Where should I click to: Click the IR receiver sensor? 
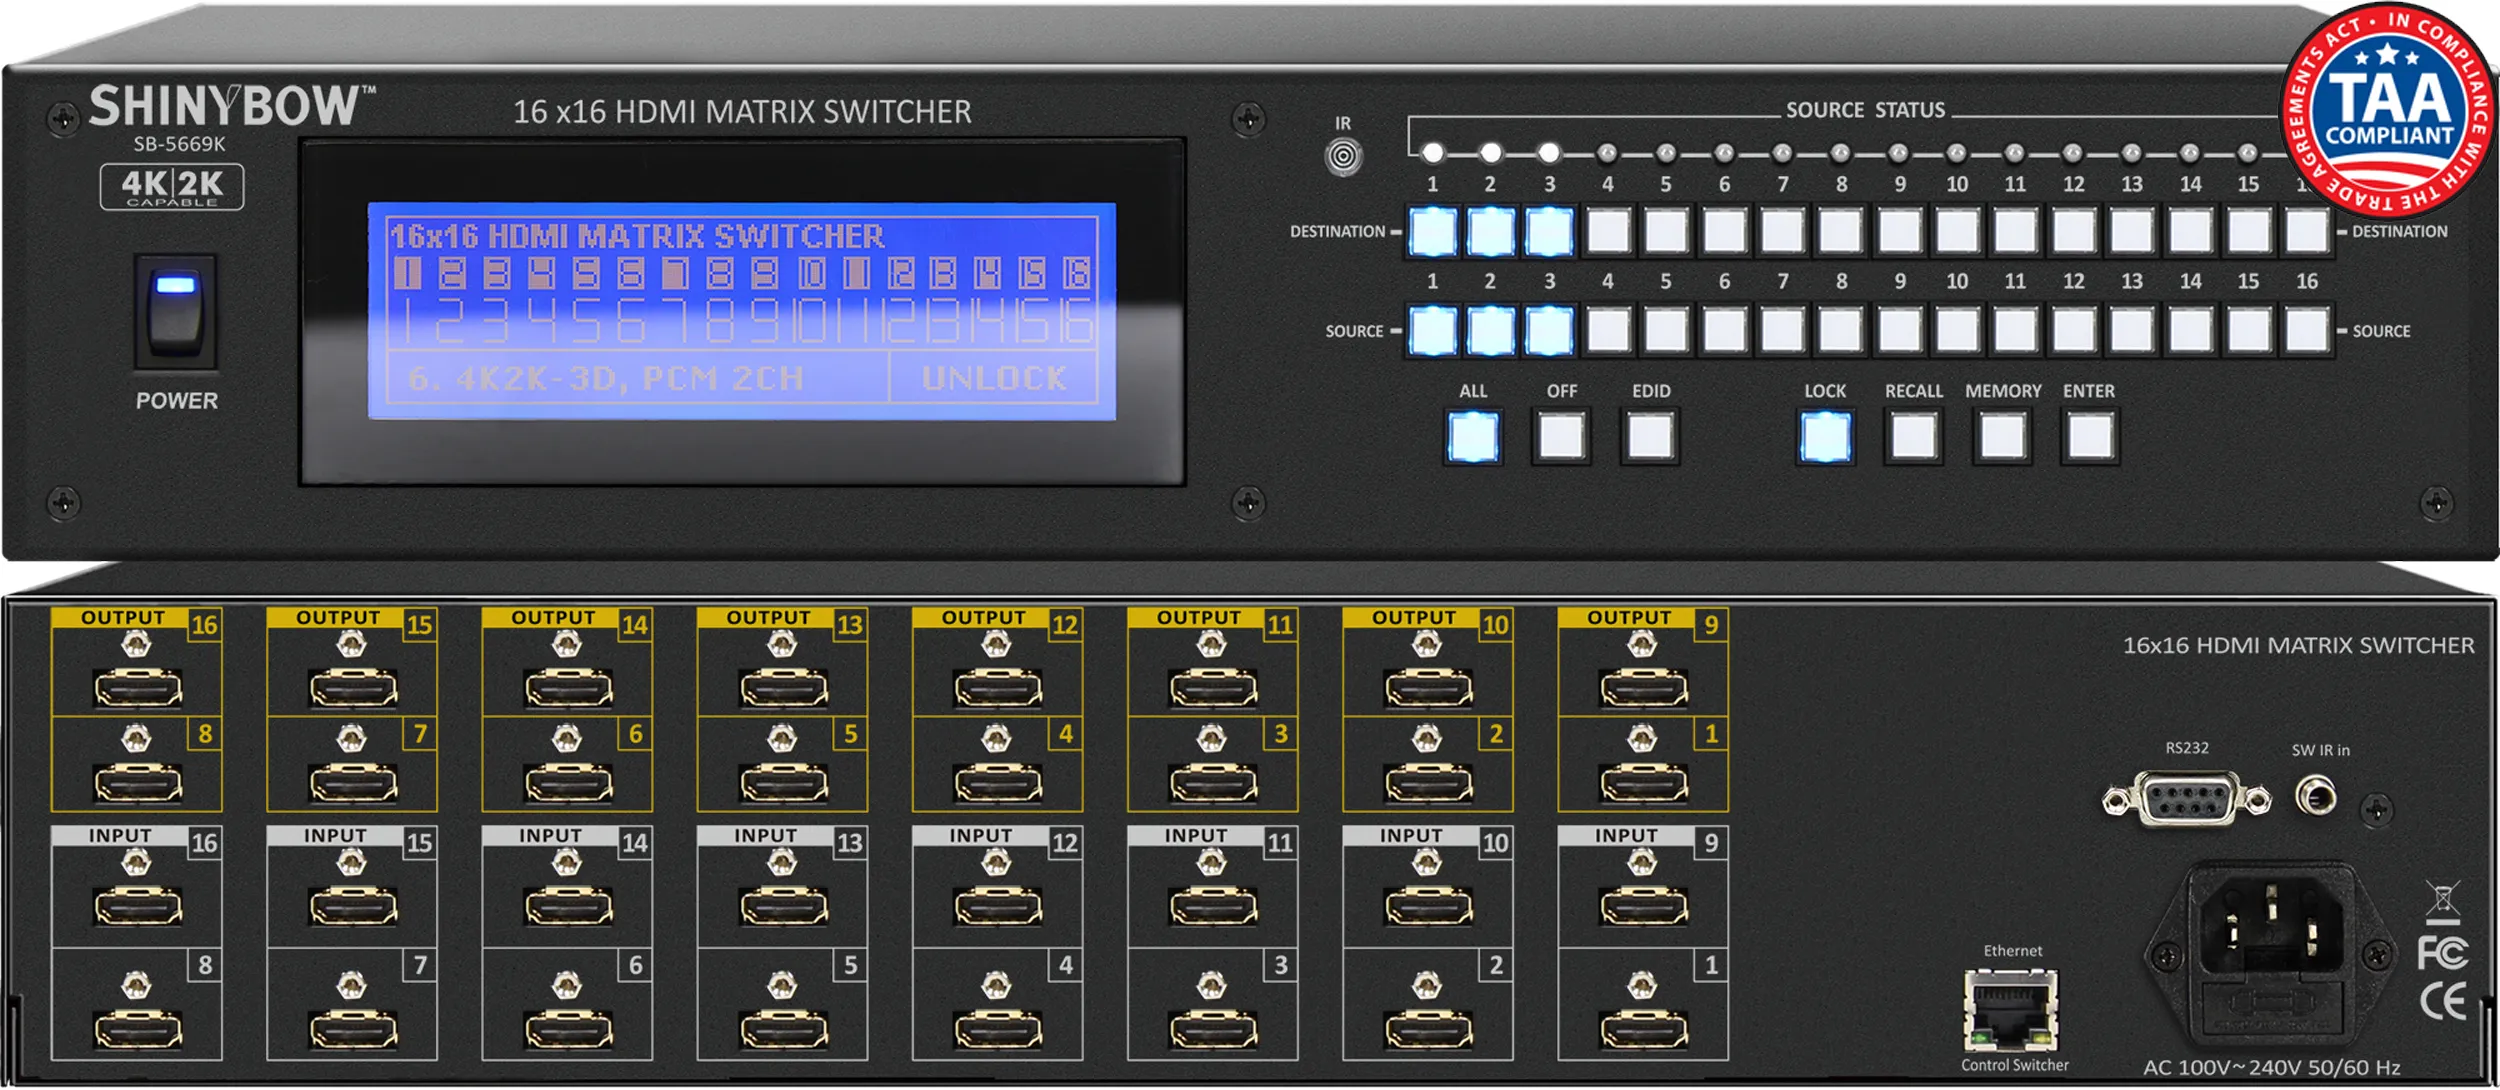(1343, 157)
